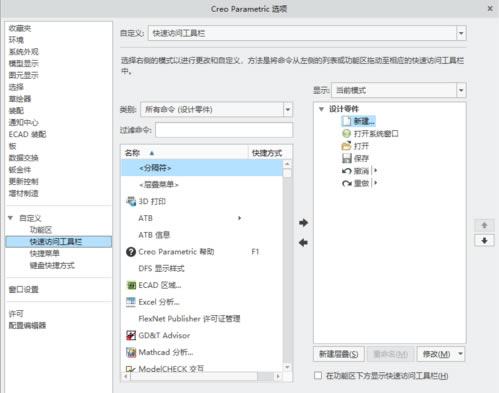The image size is (499, 393).
Task: Open 系统外观 options category
Action: (24, 52)
